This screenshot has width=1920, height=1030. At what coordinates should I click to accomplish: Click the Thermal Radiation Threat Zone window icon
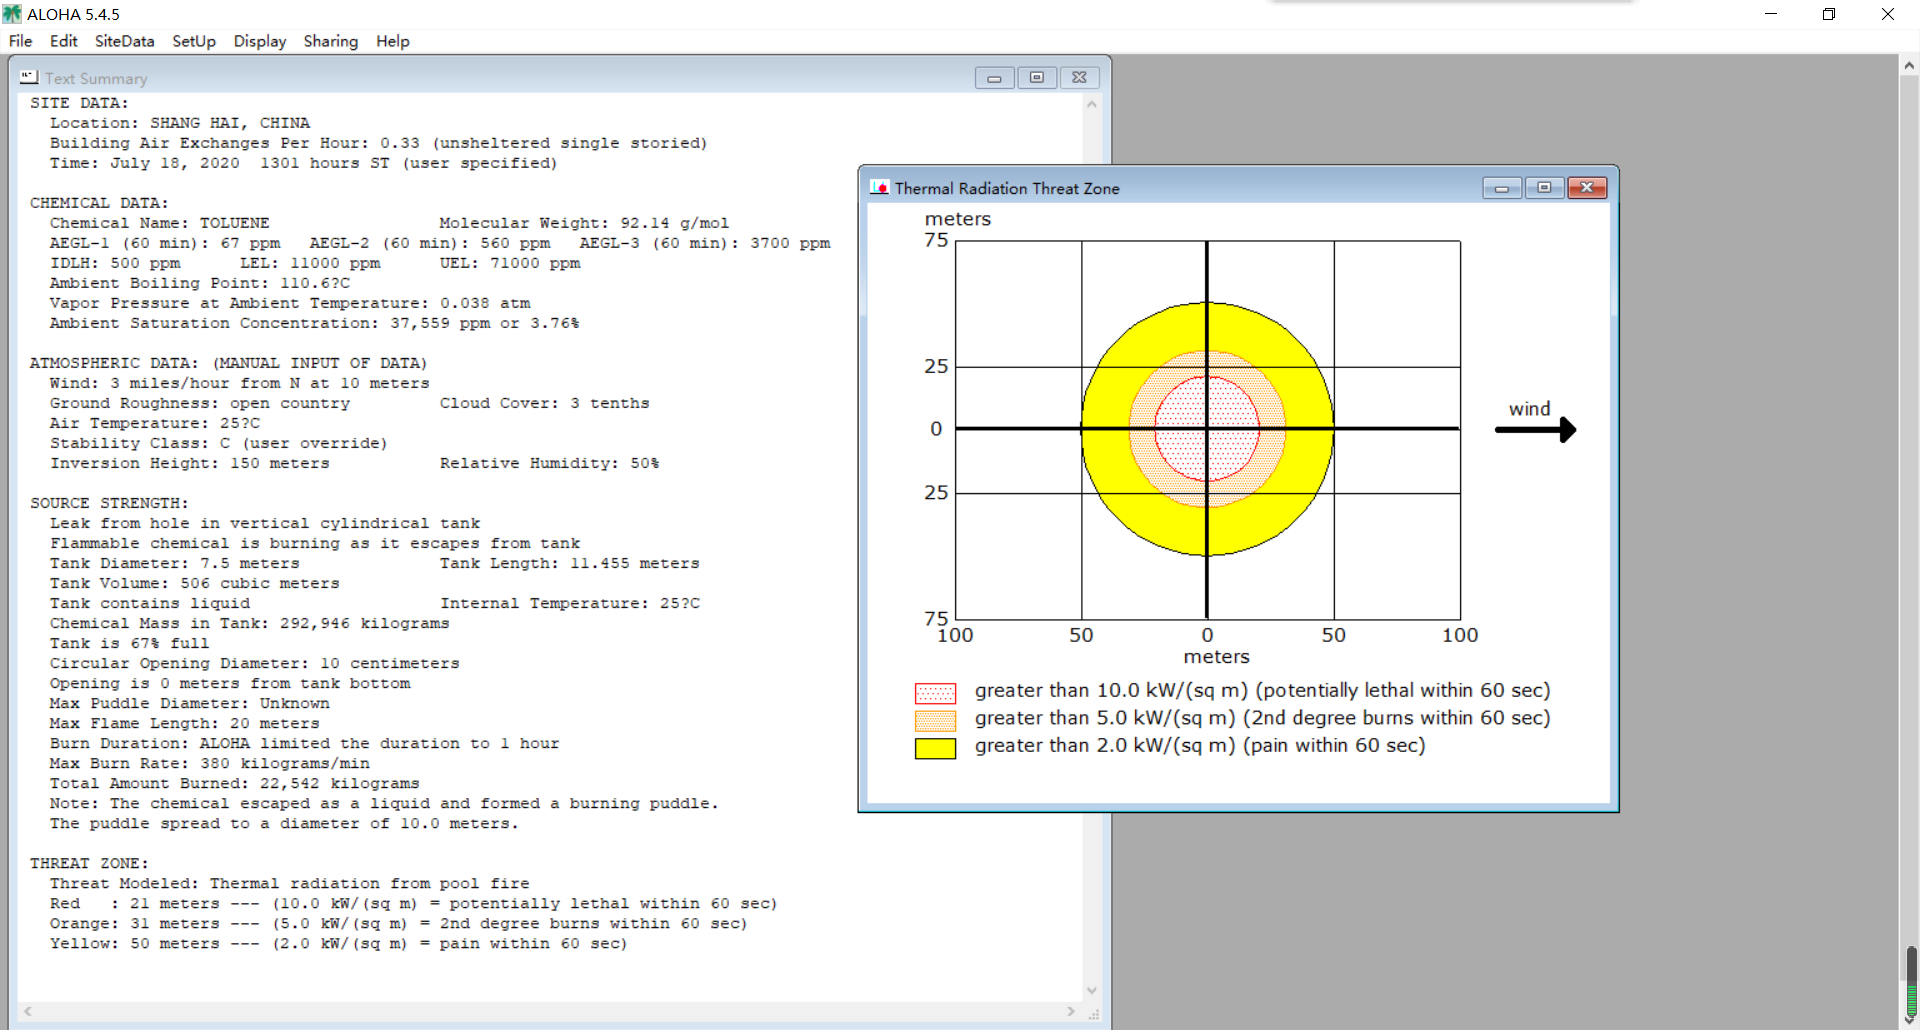tap(880, 187)
